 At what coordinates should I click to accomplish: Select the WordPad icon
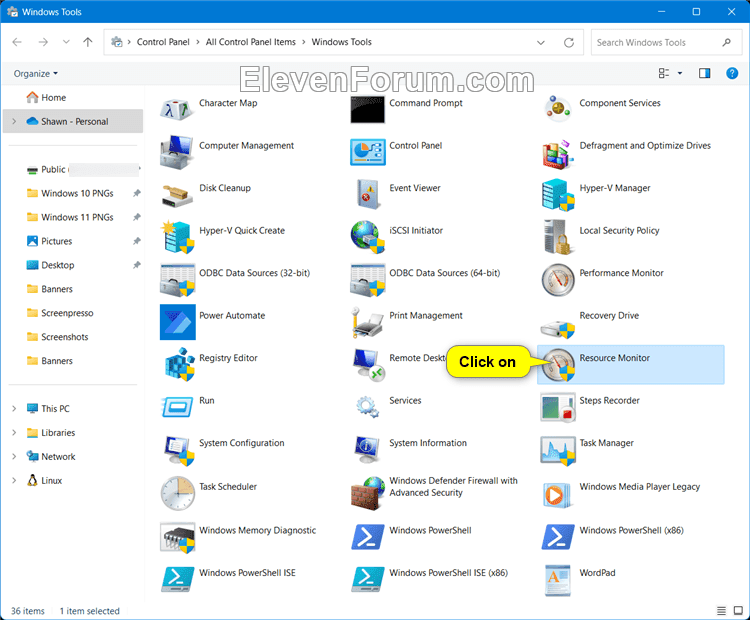tap(558, 580)
